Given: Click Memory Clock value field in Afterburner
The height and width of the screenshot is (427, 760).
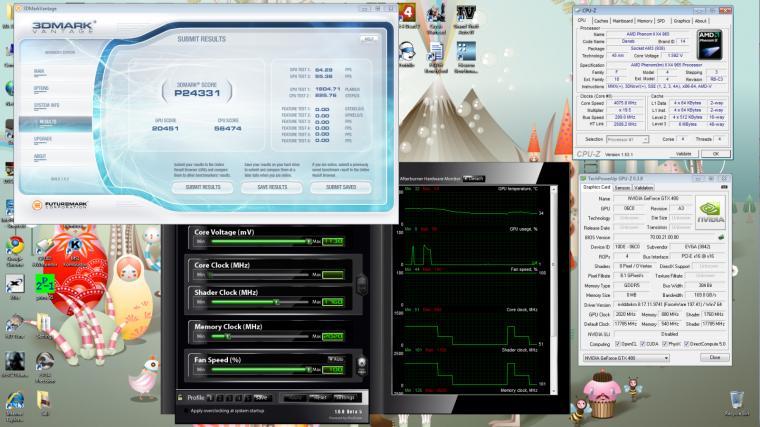Looking at the screenshot, I should (333, 336).
